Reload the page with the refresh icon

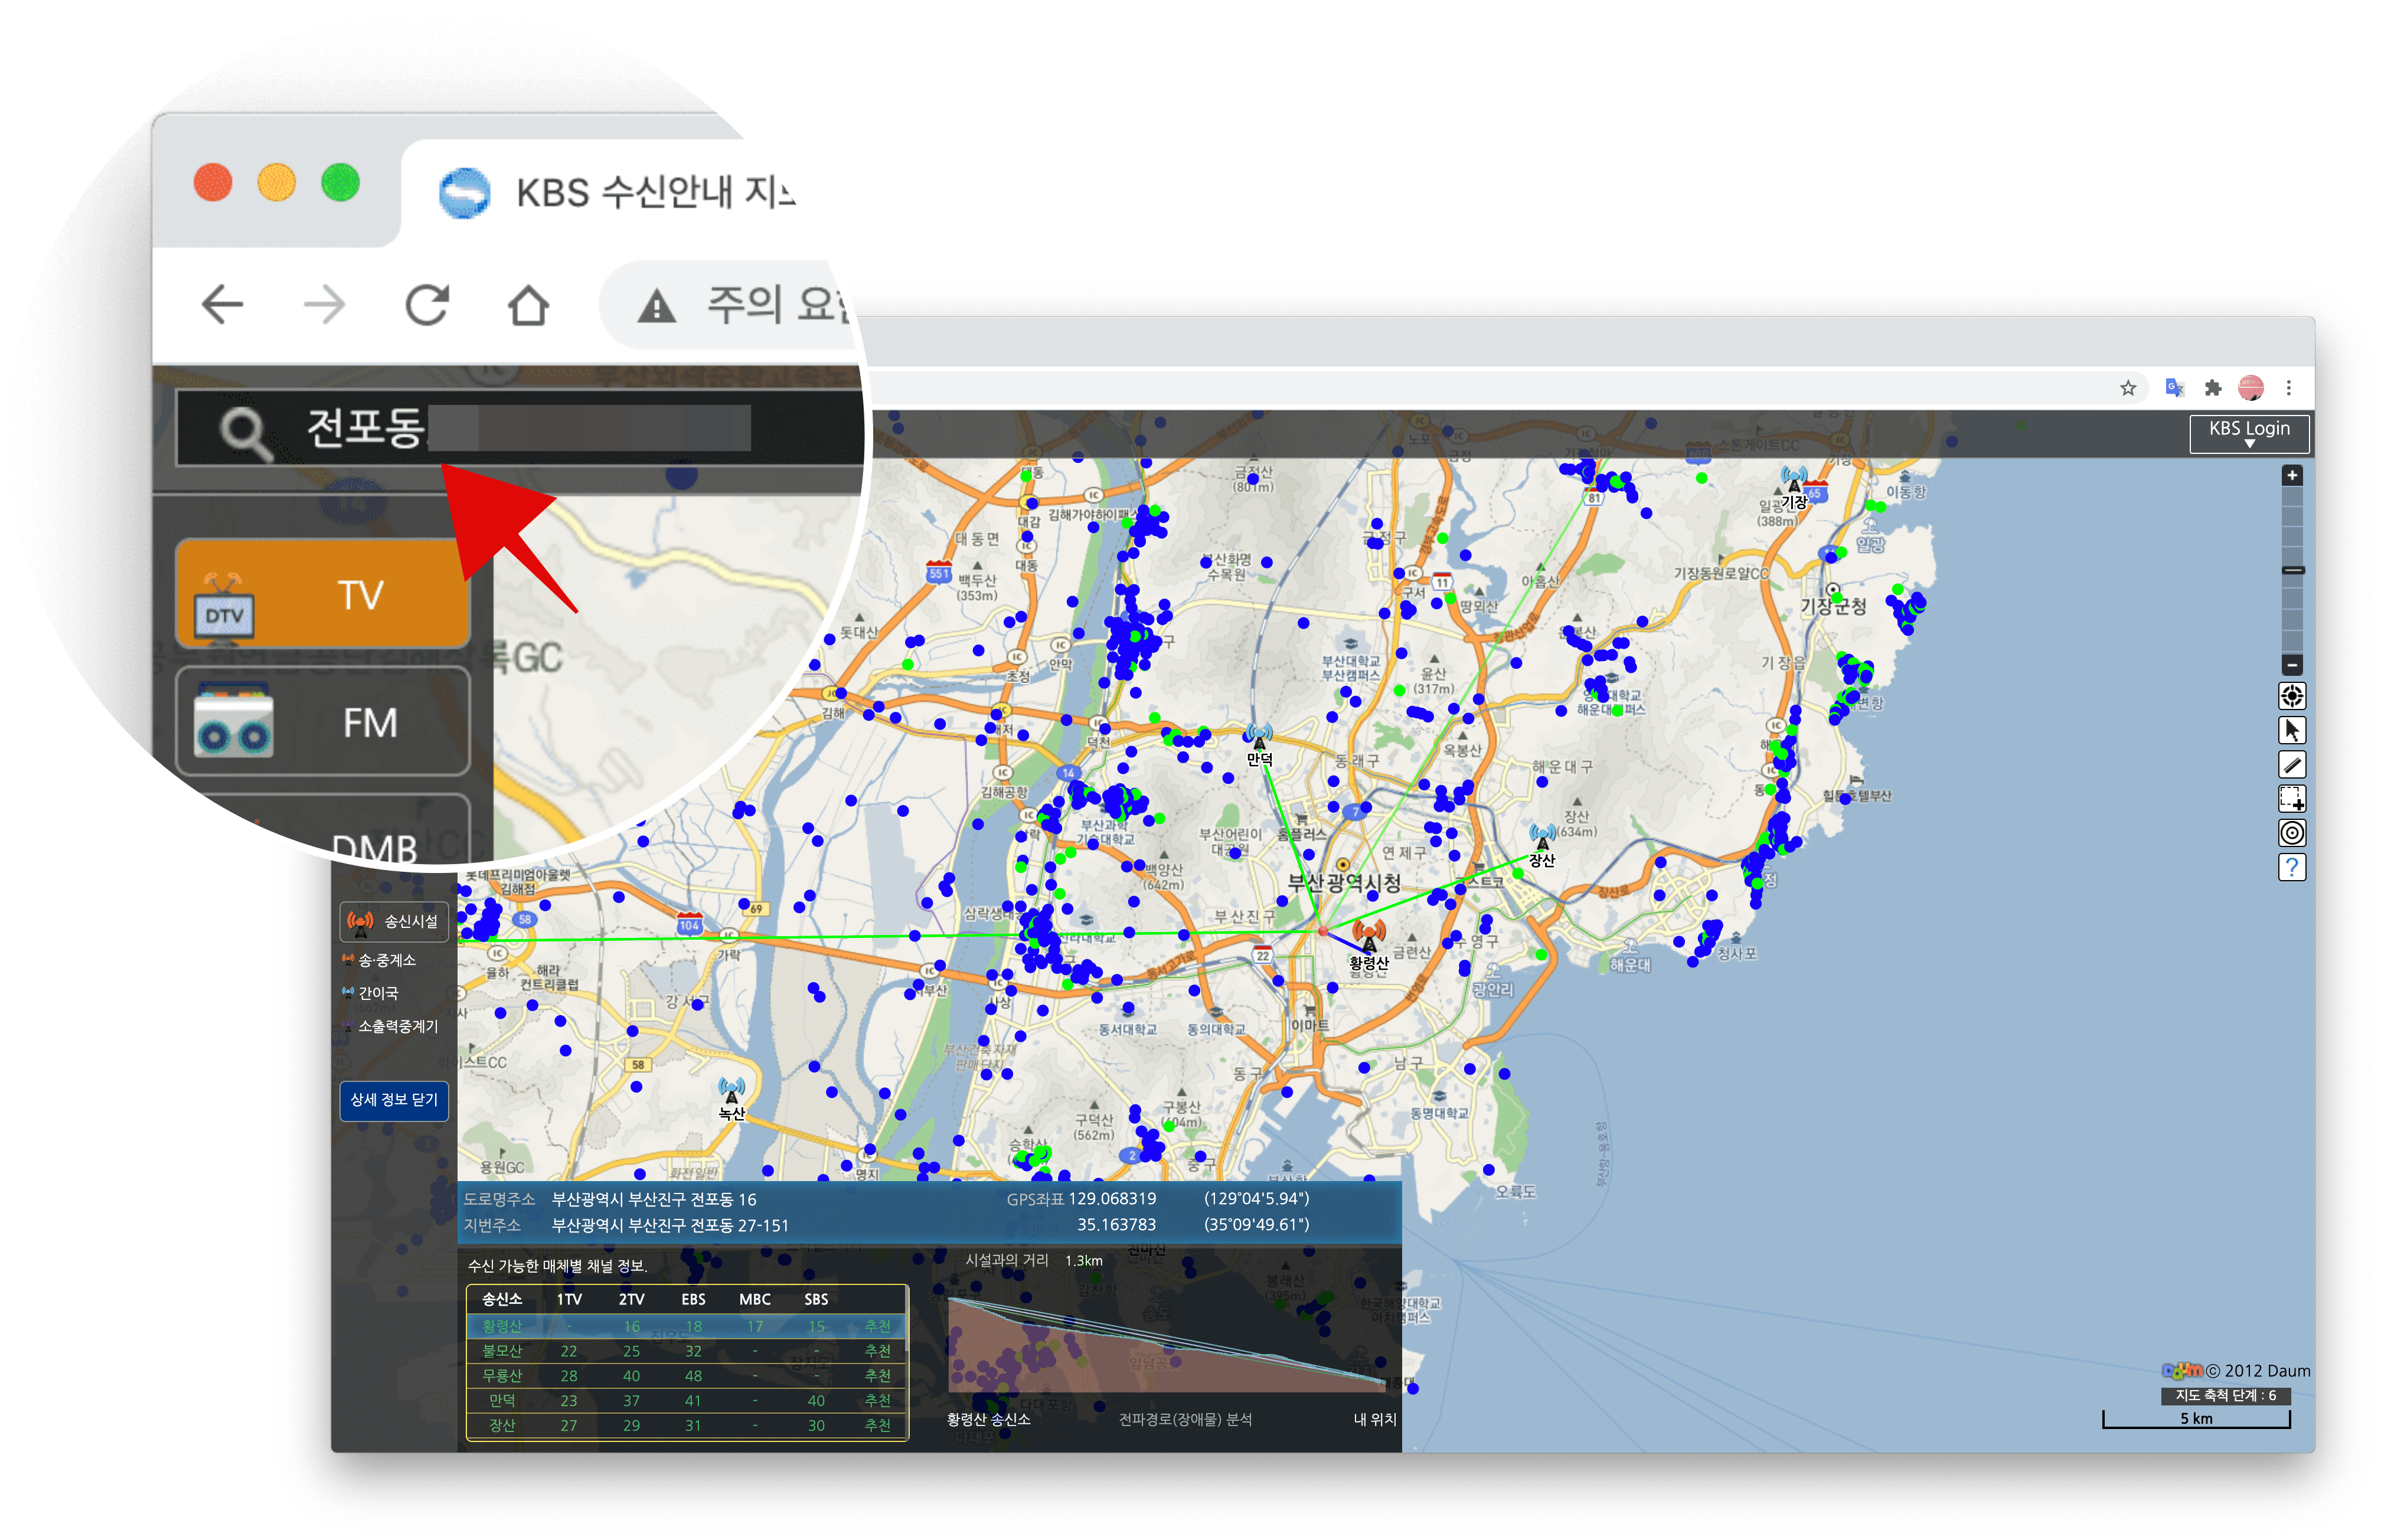(x=427, y=304)
